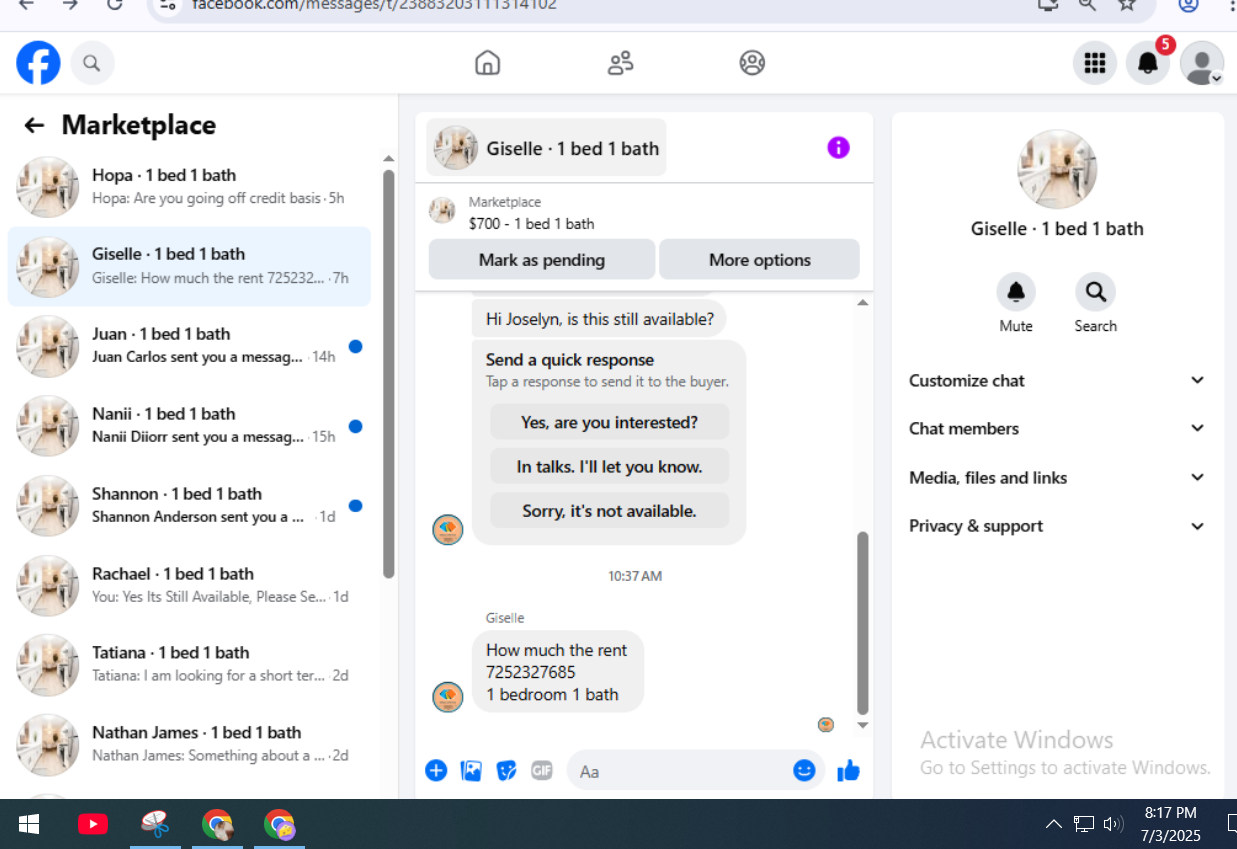Image resolution: width=1237 pixels, height=849 pixels.
Task: Open the Windows Start menu
Action: pos(29,824)
